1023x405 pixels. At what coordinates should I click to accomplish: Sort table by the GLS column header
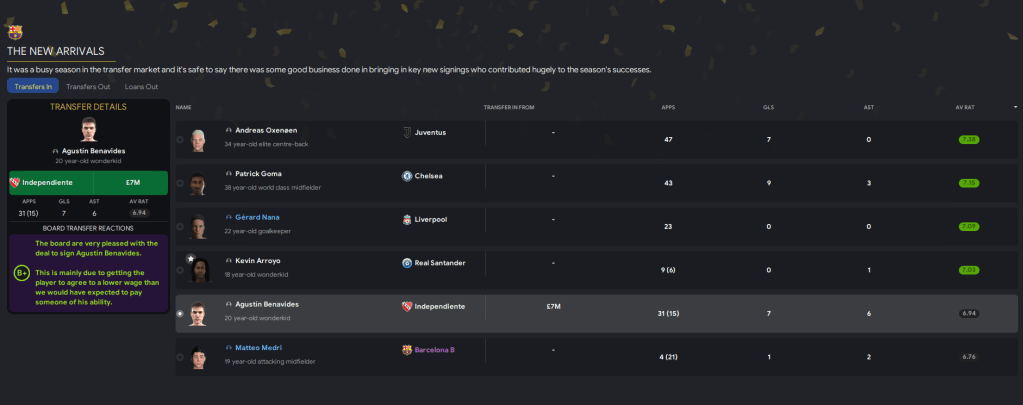point(768,106)
